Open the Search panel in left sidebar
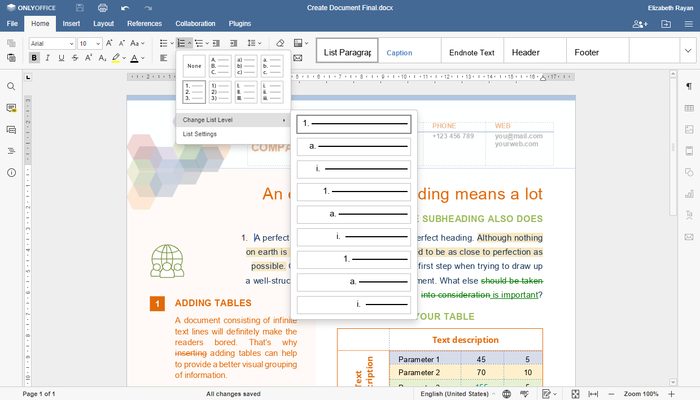Image resolution: width=700 pixels, height=400 pixels. pyautogui.click(x=11, y=87)
